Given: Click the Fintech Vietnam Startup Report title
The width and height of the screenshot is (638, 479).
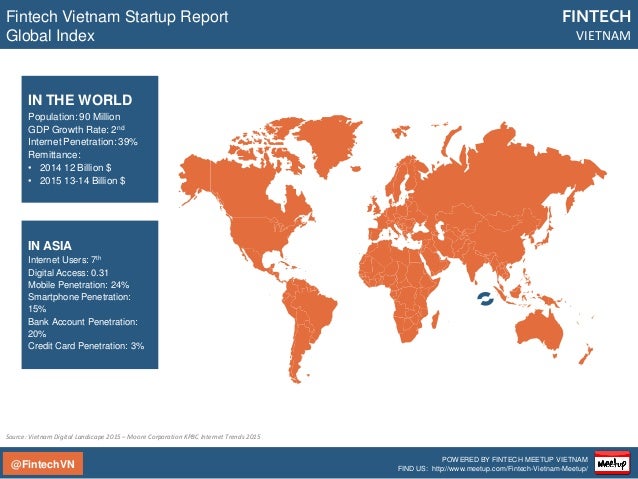Looking at the screenshot, I should click(x=117, y=17).
